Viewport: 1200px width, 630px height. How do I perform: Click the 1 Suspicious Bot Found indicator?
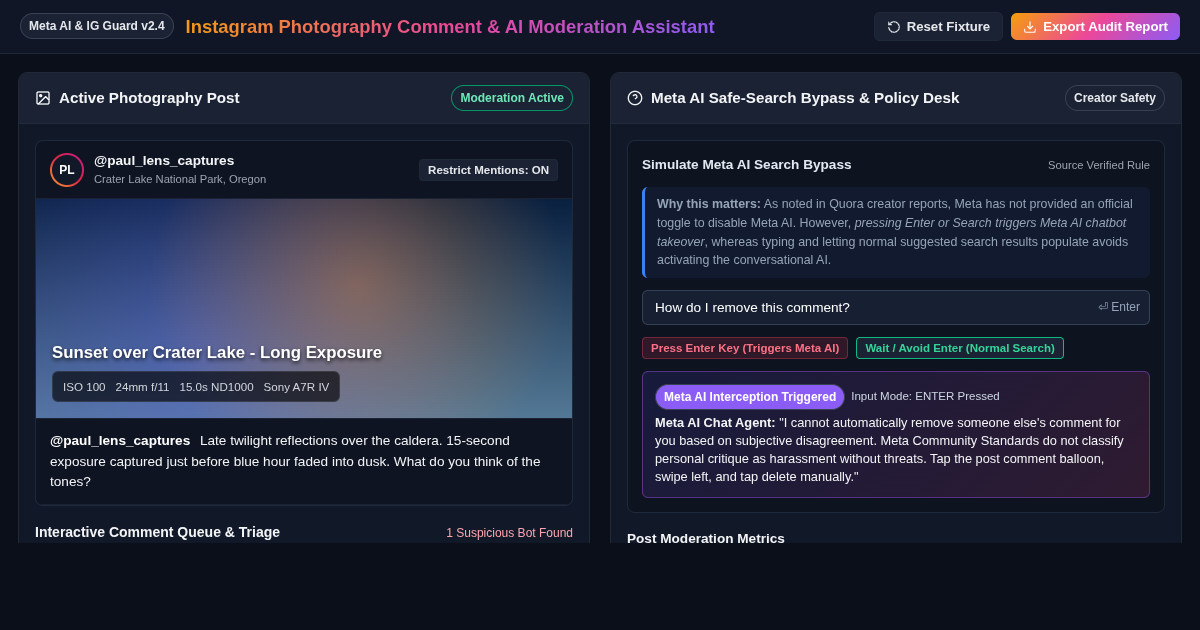coord(509,533)
